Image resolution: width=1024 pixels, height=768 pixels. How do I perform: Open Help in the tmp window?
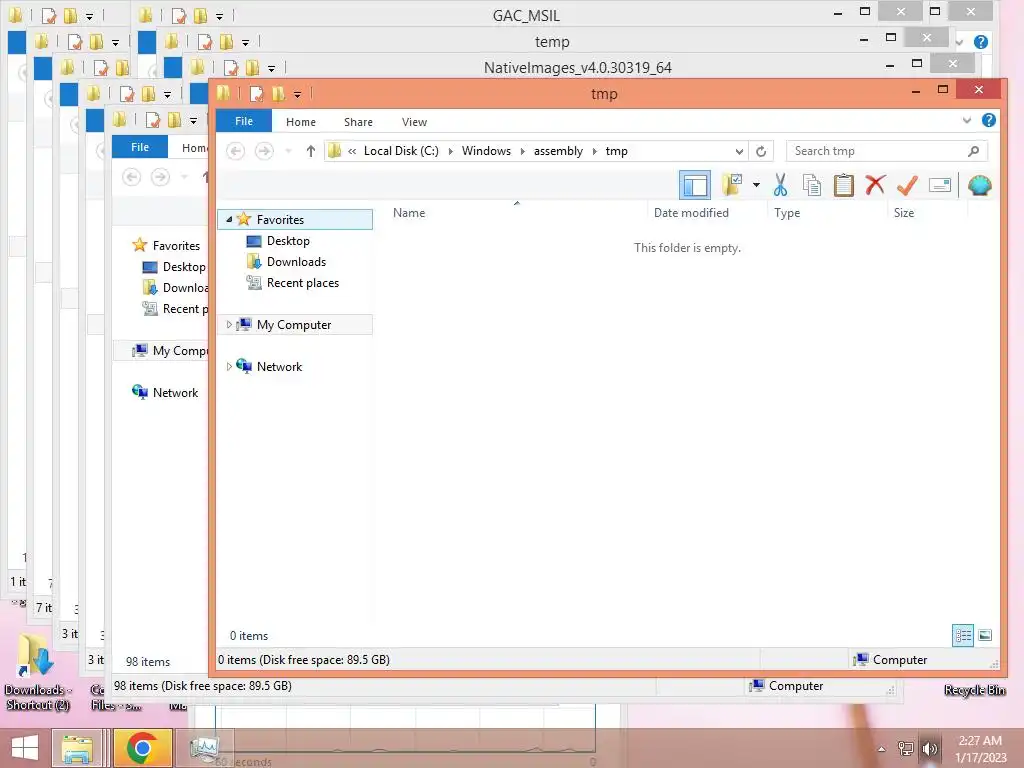click(989, 120)
